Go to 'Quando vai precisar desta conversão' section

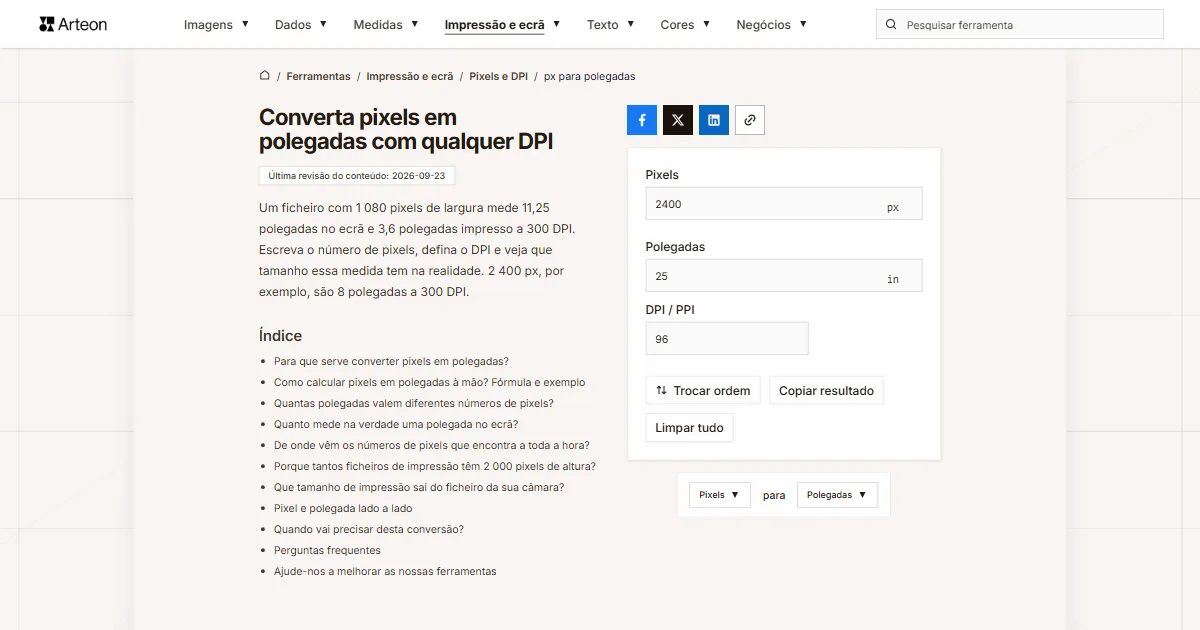click(369, 530)
